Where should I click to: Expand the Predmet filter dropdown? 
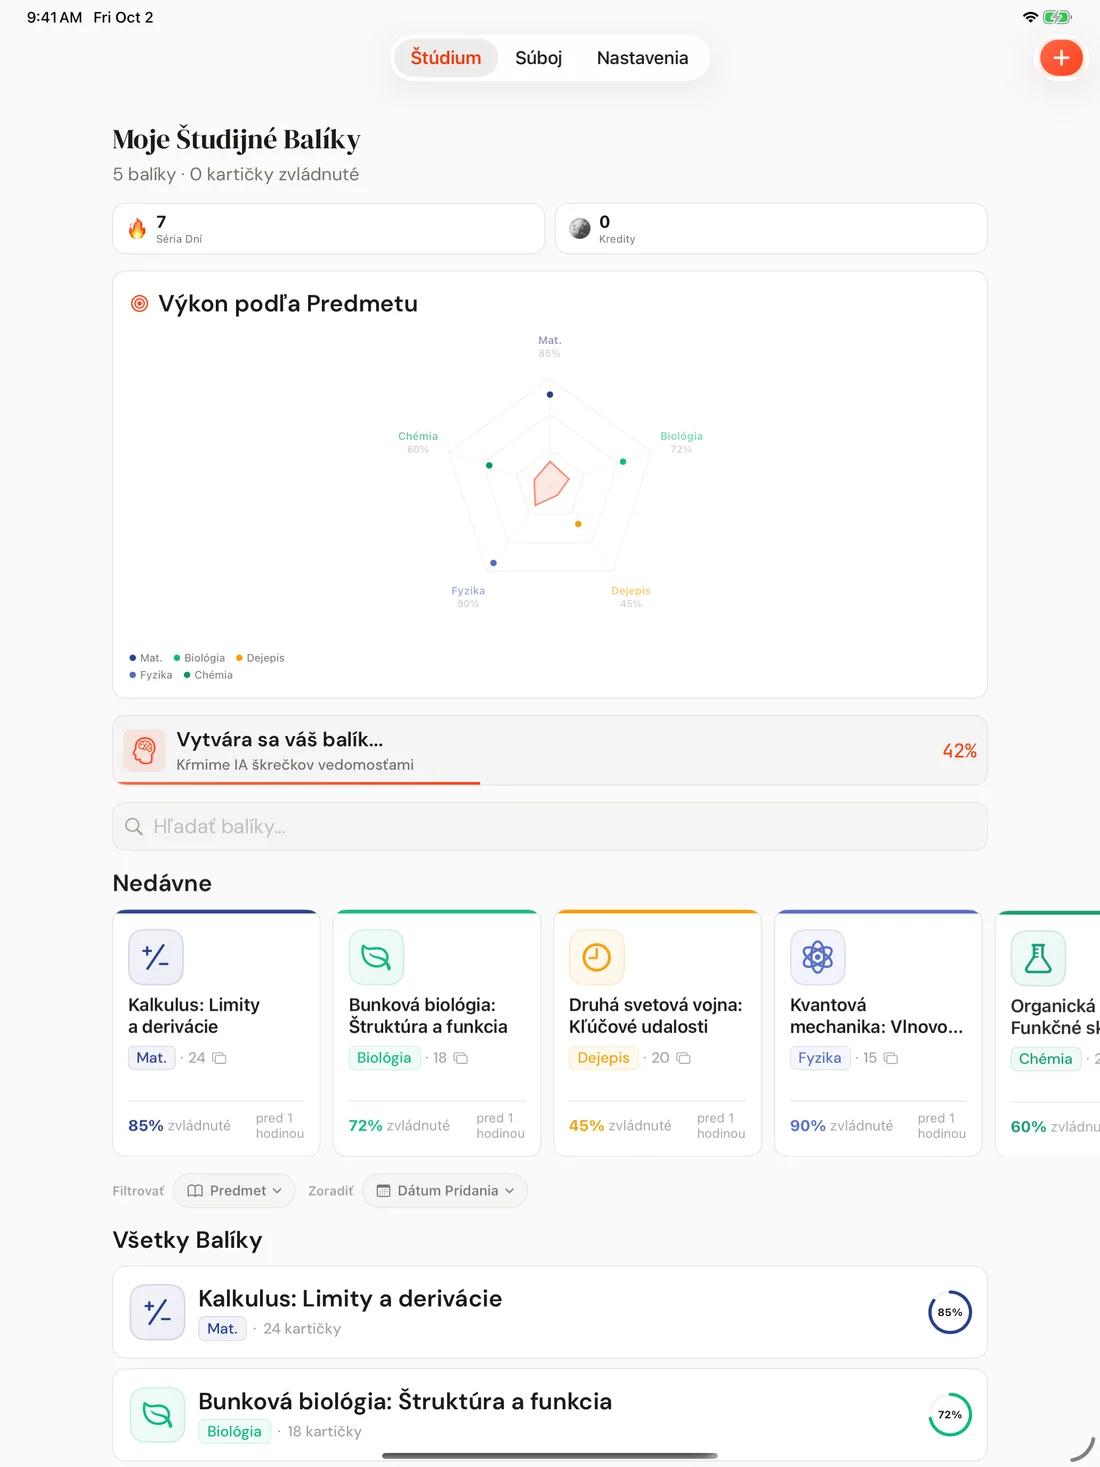point(234,1190)
